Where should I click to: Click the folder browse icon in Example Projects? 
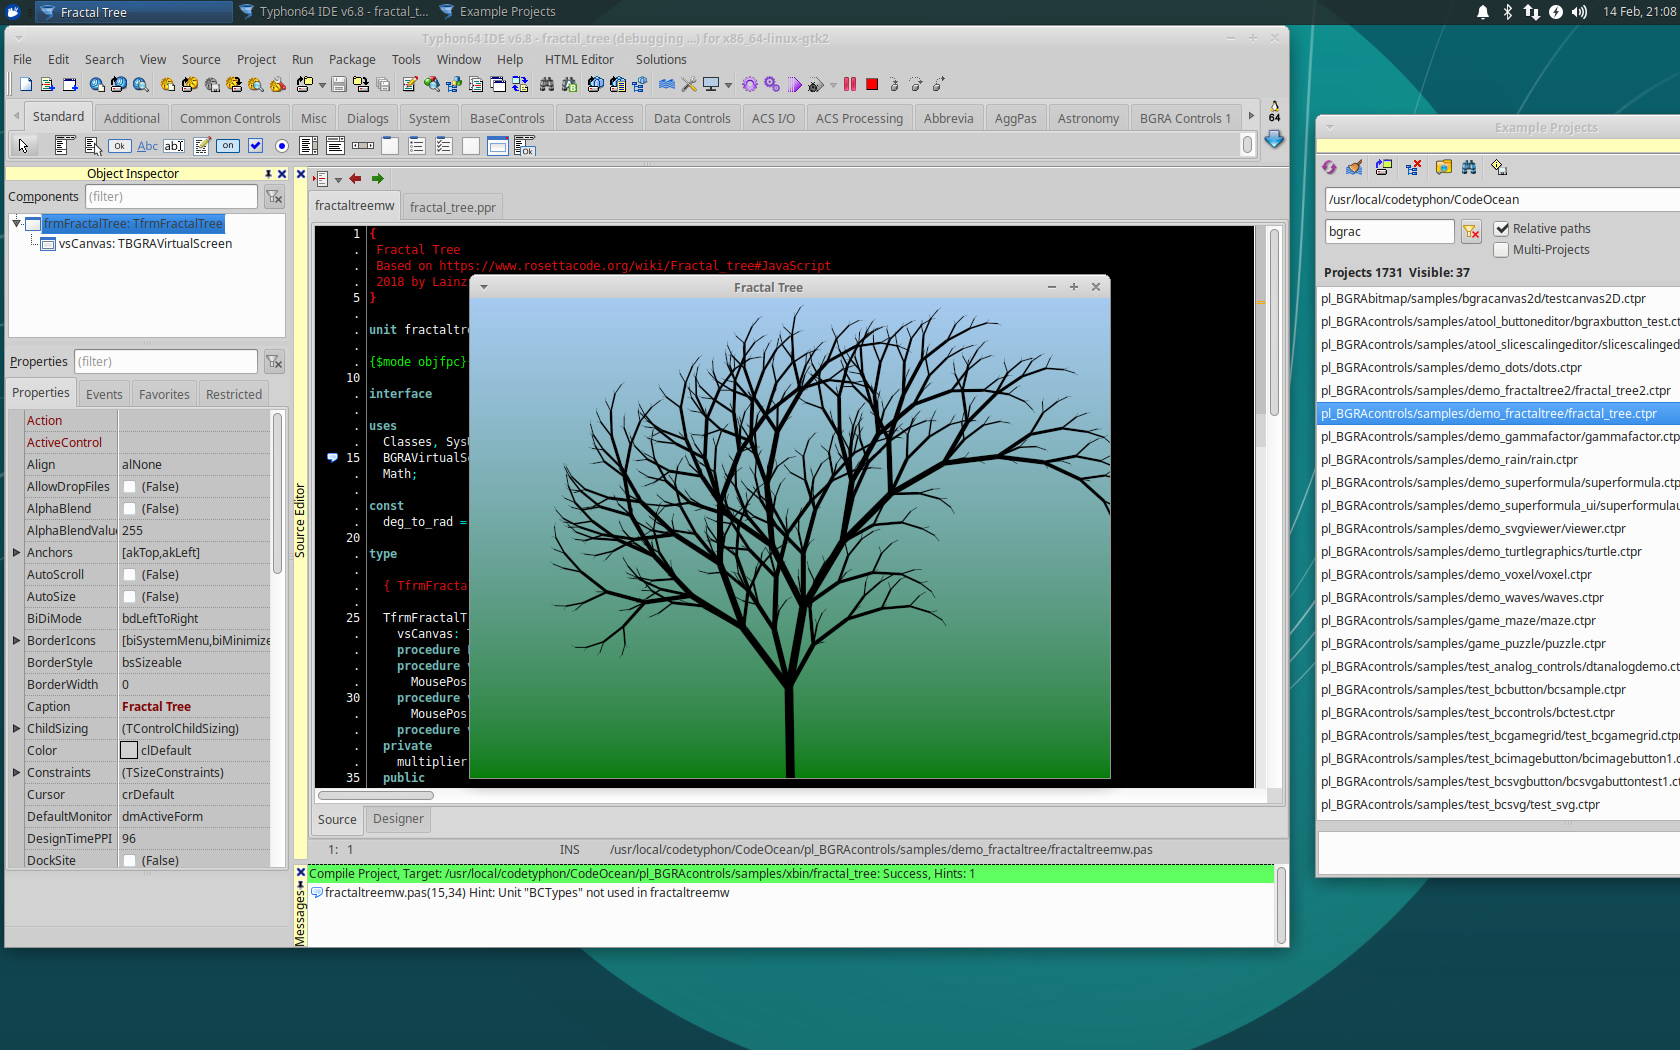coord(1443,167)
